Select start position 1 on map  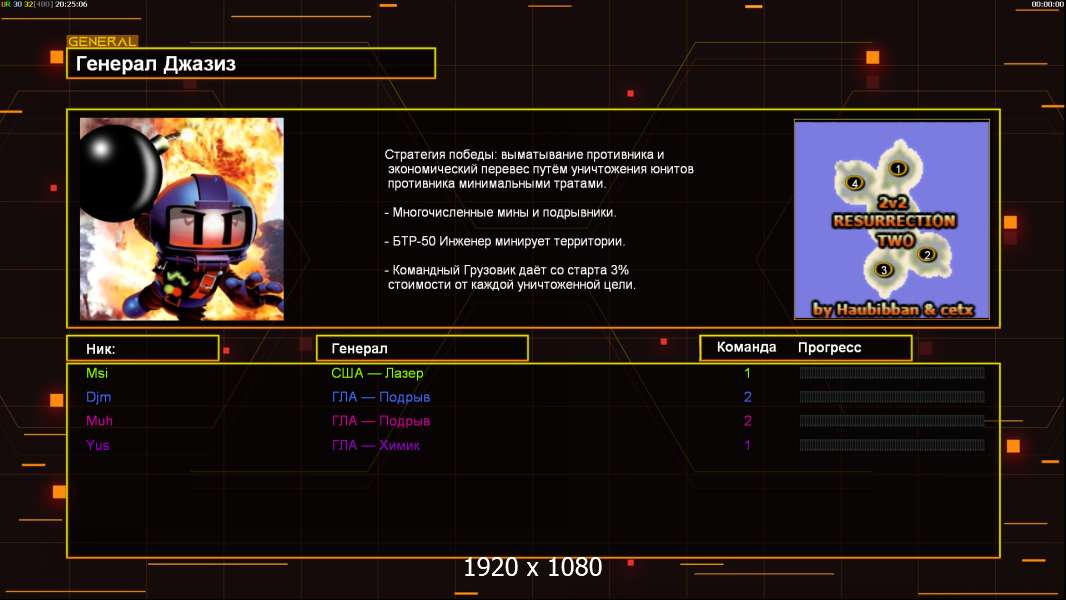coord(897,169)
